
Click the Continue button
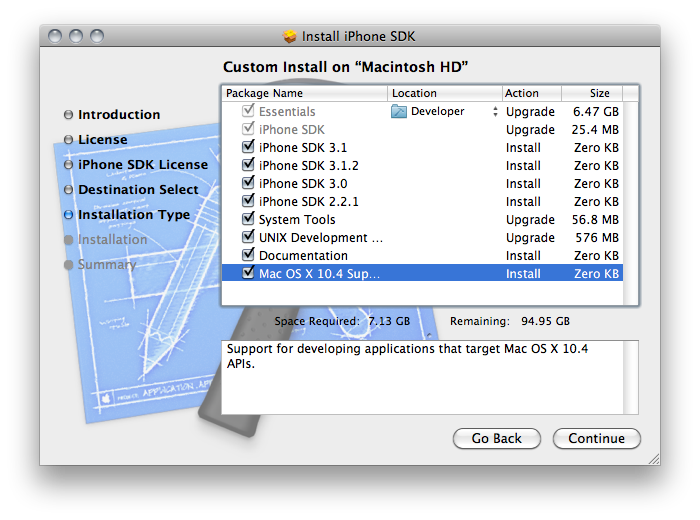click(596, 439)
